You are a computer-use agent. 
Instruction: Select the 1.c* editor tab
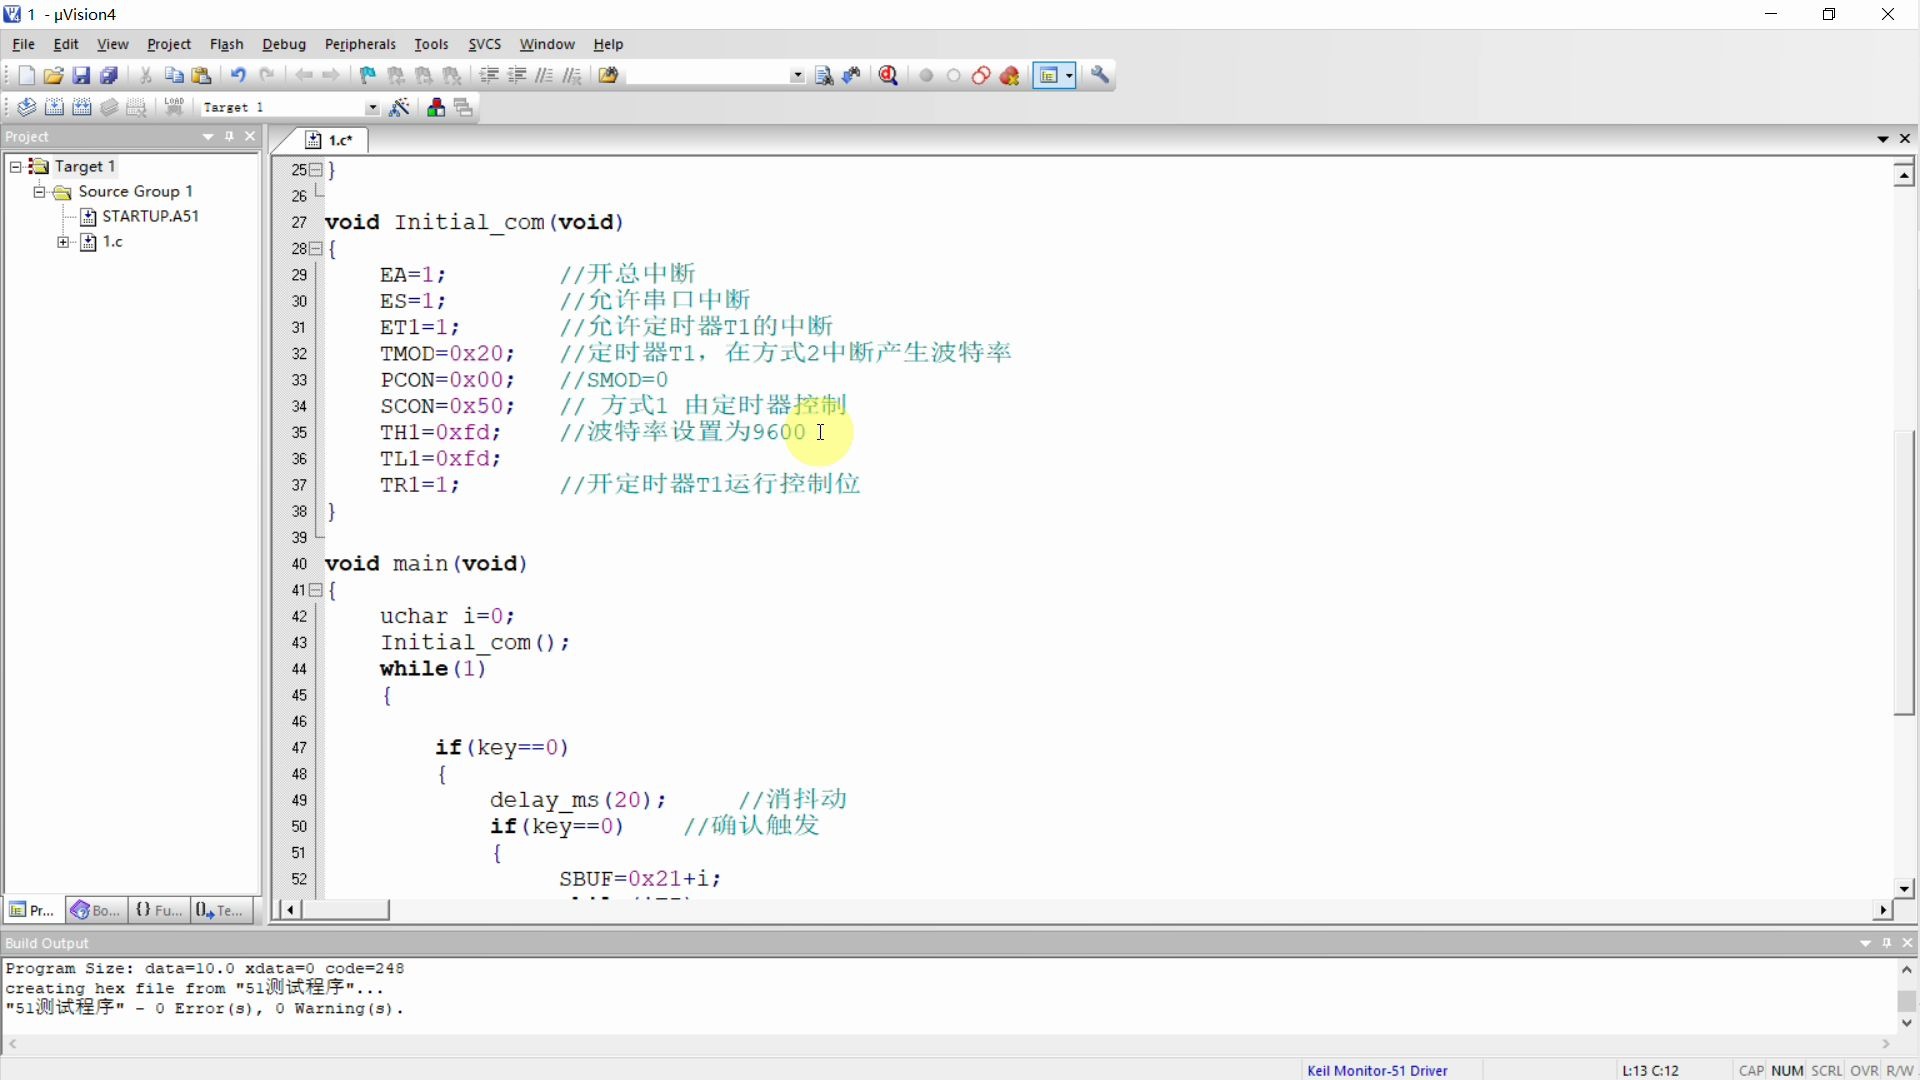330,140
